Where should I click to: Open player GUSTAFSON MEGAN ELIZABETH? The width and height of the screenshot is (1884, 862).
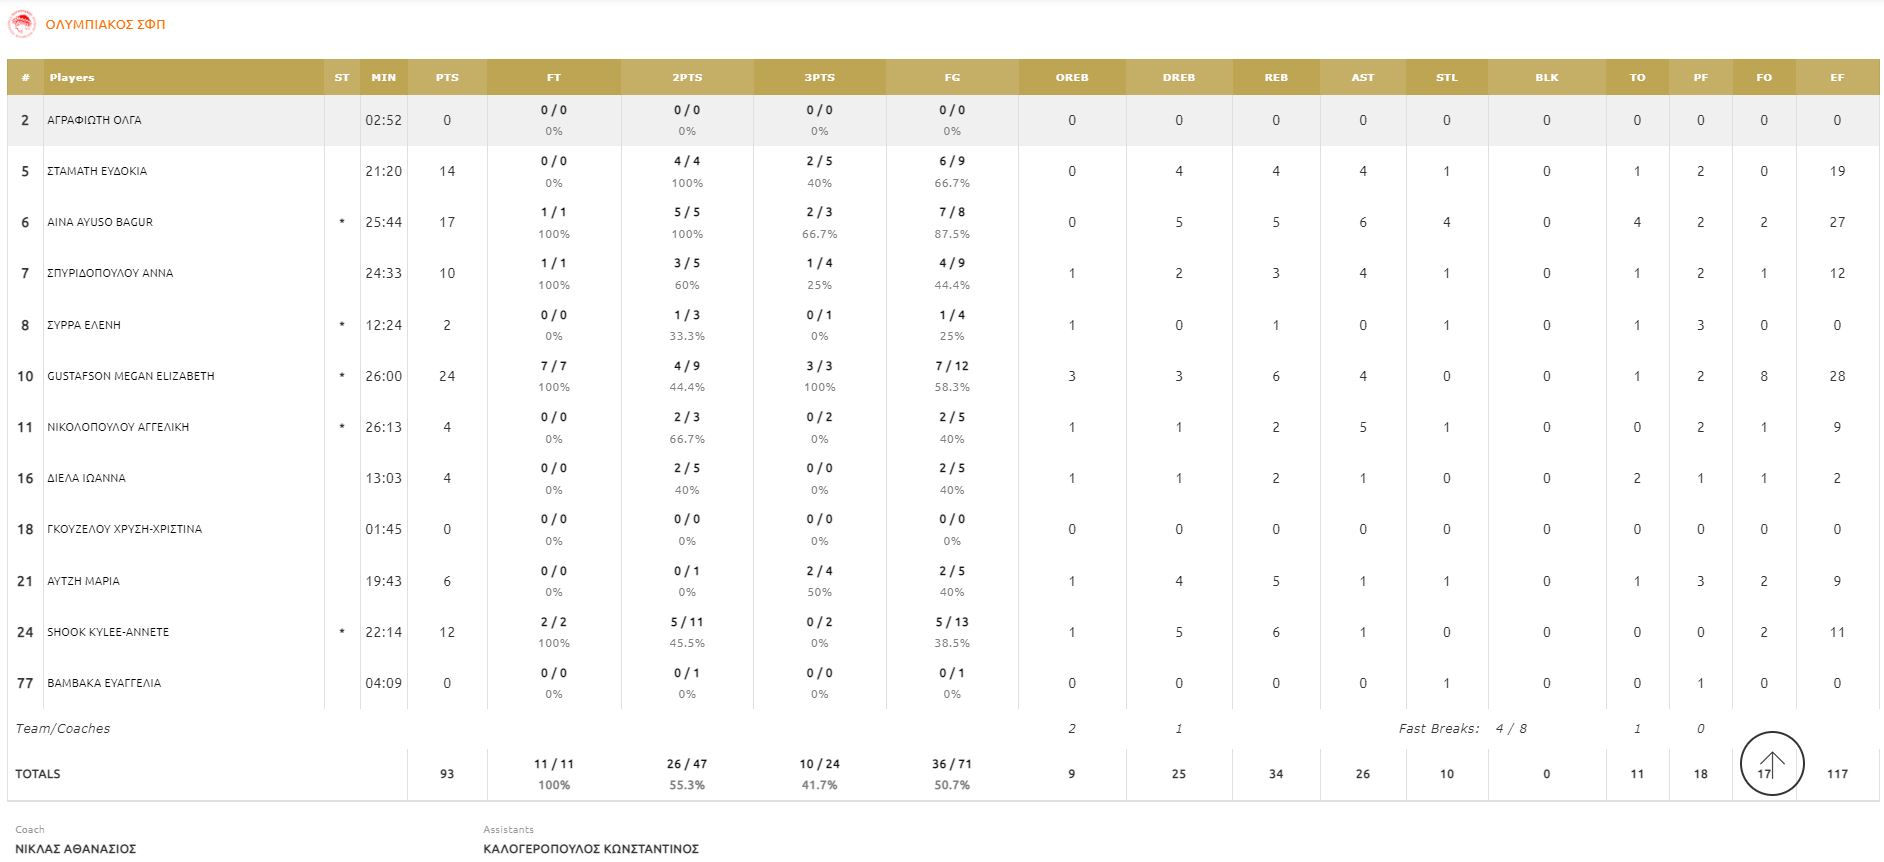point(131,376)
